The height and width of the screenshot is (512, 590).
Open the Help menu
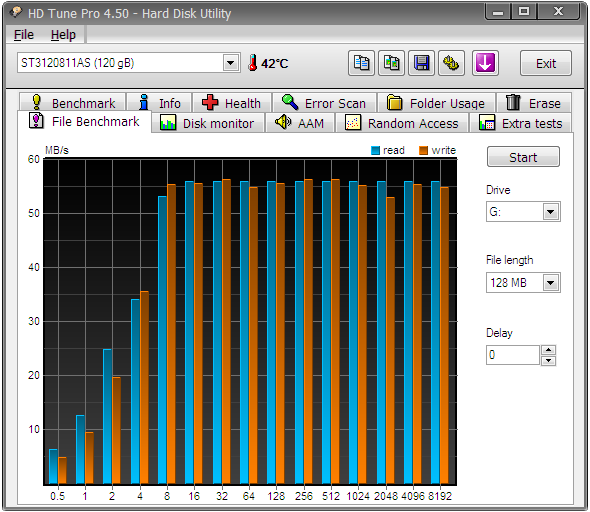(63, 35)
